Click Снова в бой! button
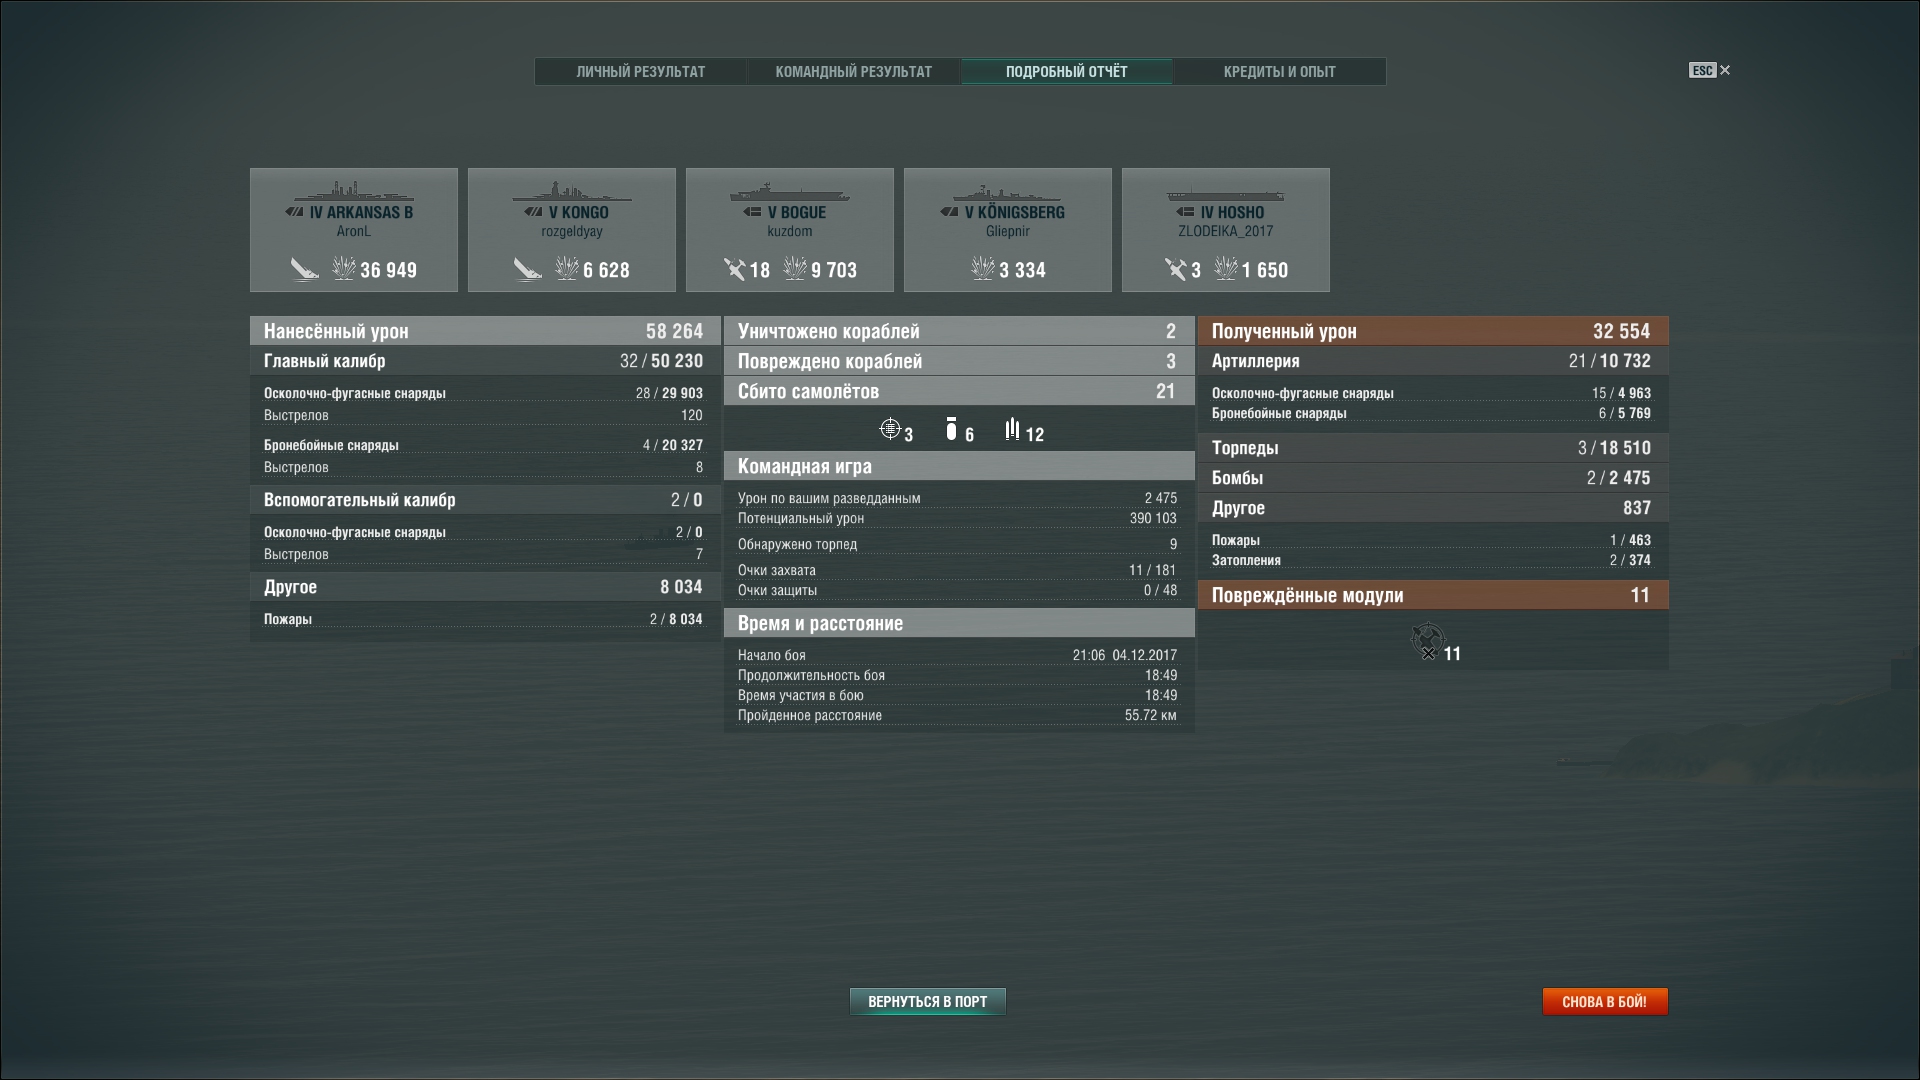This screenshot has width=1920, height=1080. tap(1605, 1001)
